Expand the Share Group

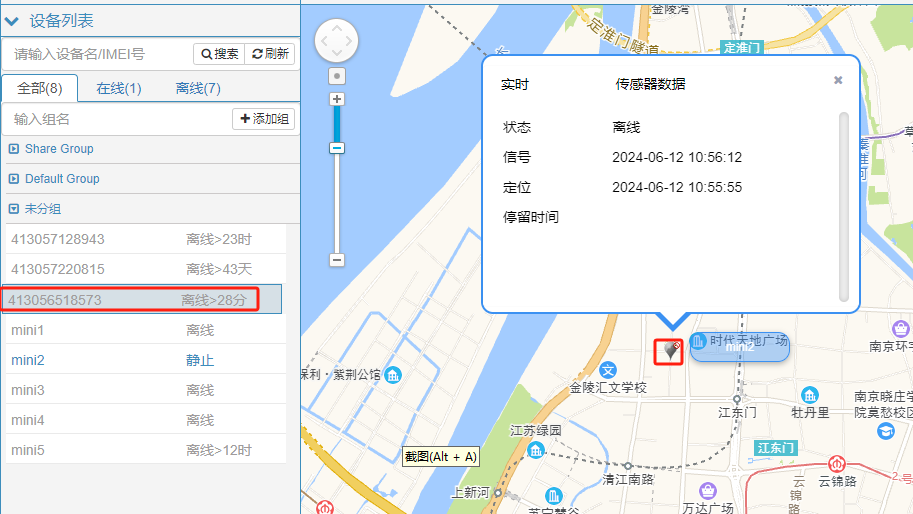(x=14, y=149)
